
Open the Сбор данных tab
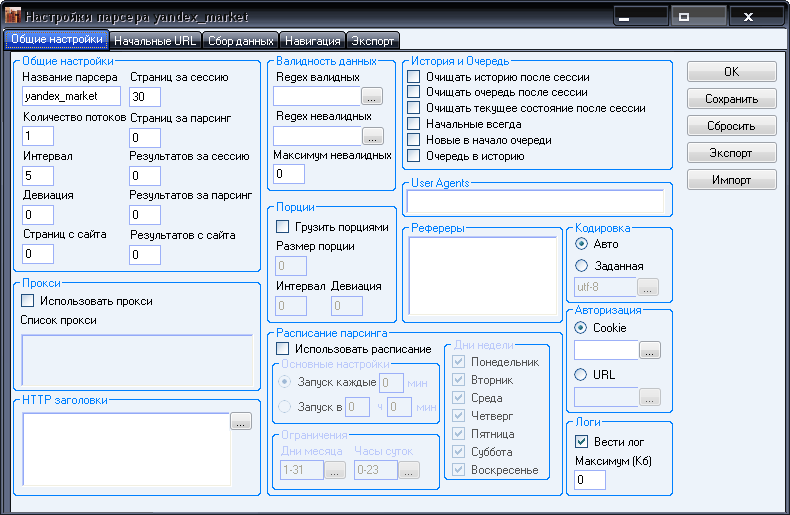click(240, 41)
